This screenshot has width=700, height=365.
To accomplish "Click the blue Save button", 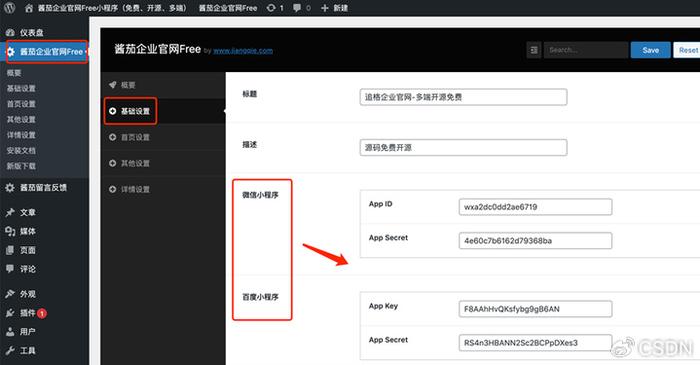I will click(x=650, y=50).
